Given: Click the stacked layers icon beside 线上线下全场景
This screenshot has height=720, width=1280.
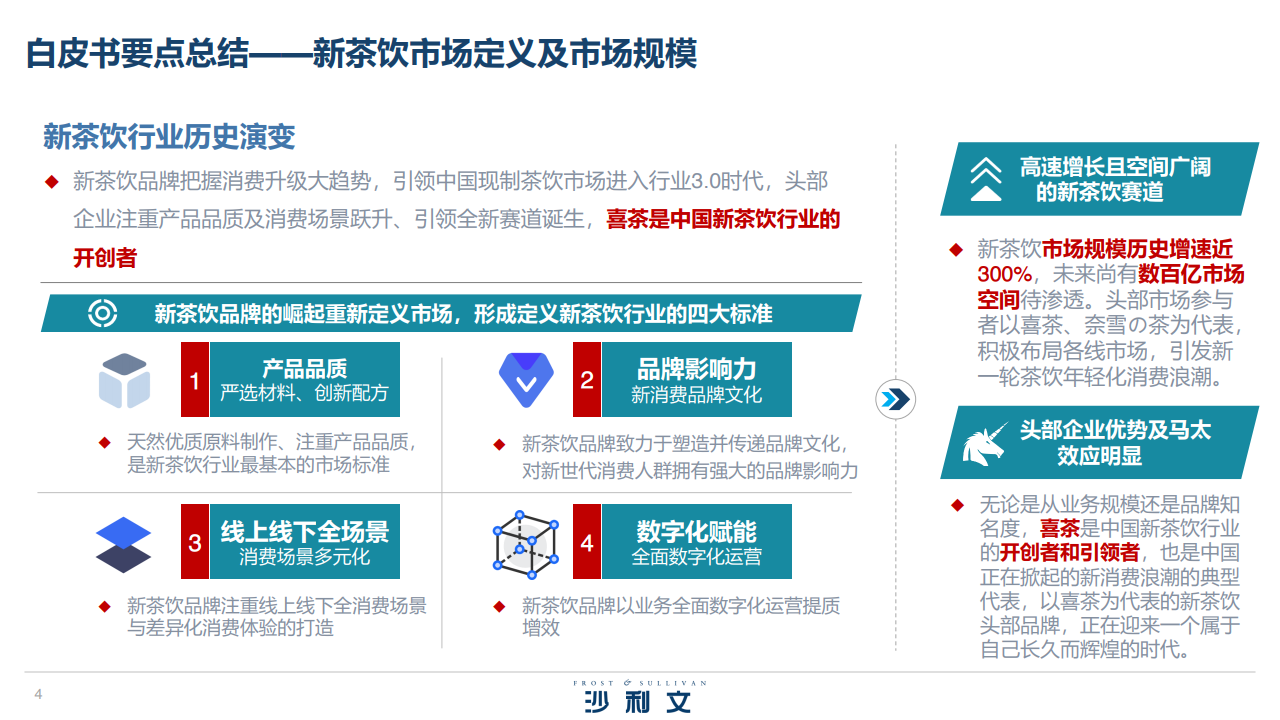Looking at the screenshot, I should tap(124, 544).
